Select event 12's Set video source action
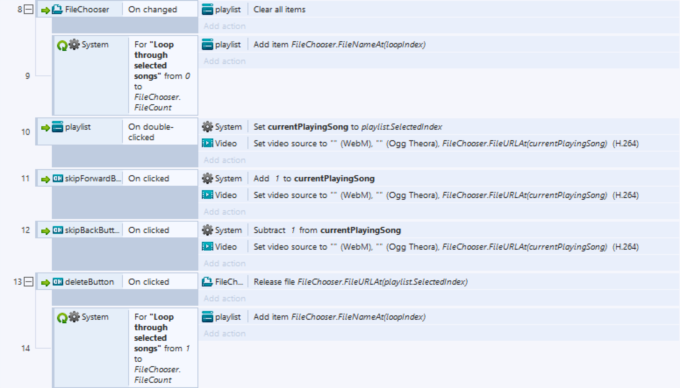The height and width of the screenshot is (388, 680). click(x=439, y=247)
